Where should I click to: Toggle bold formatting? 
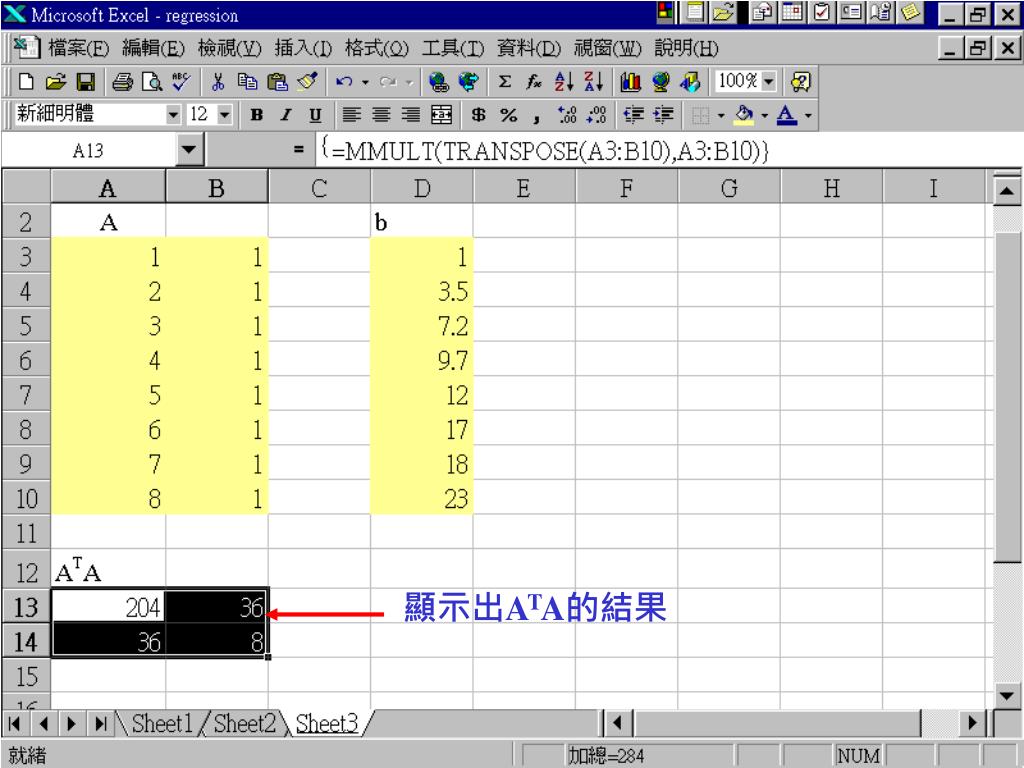tap(257, 116)
